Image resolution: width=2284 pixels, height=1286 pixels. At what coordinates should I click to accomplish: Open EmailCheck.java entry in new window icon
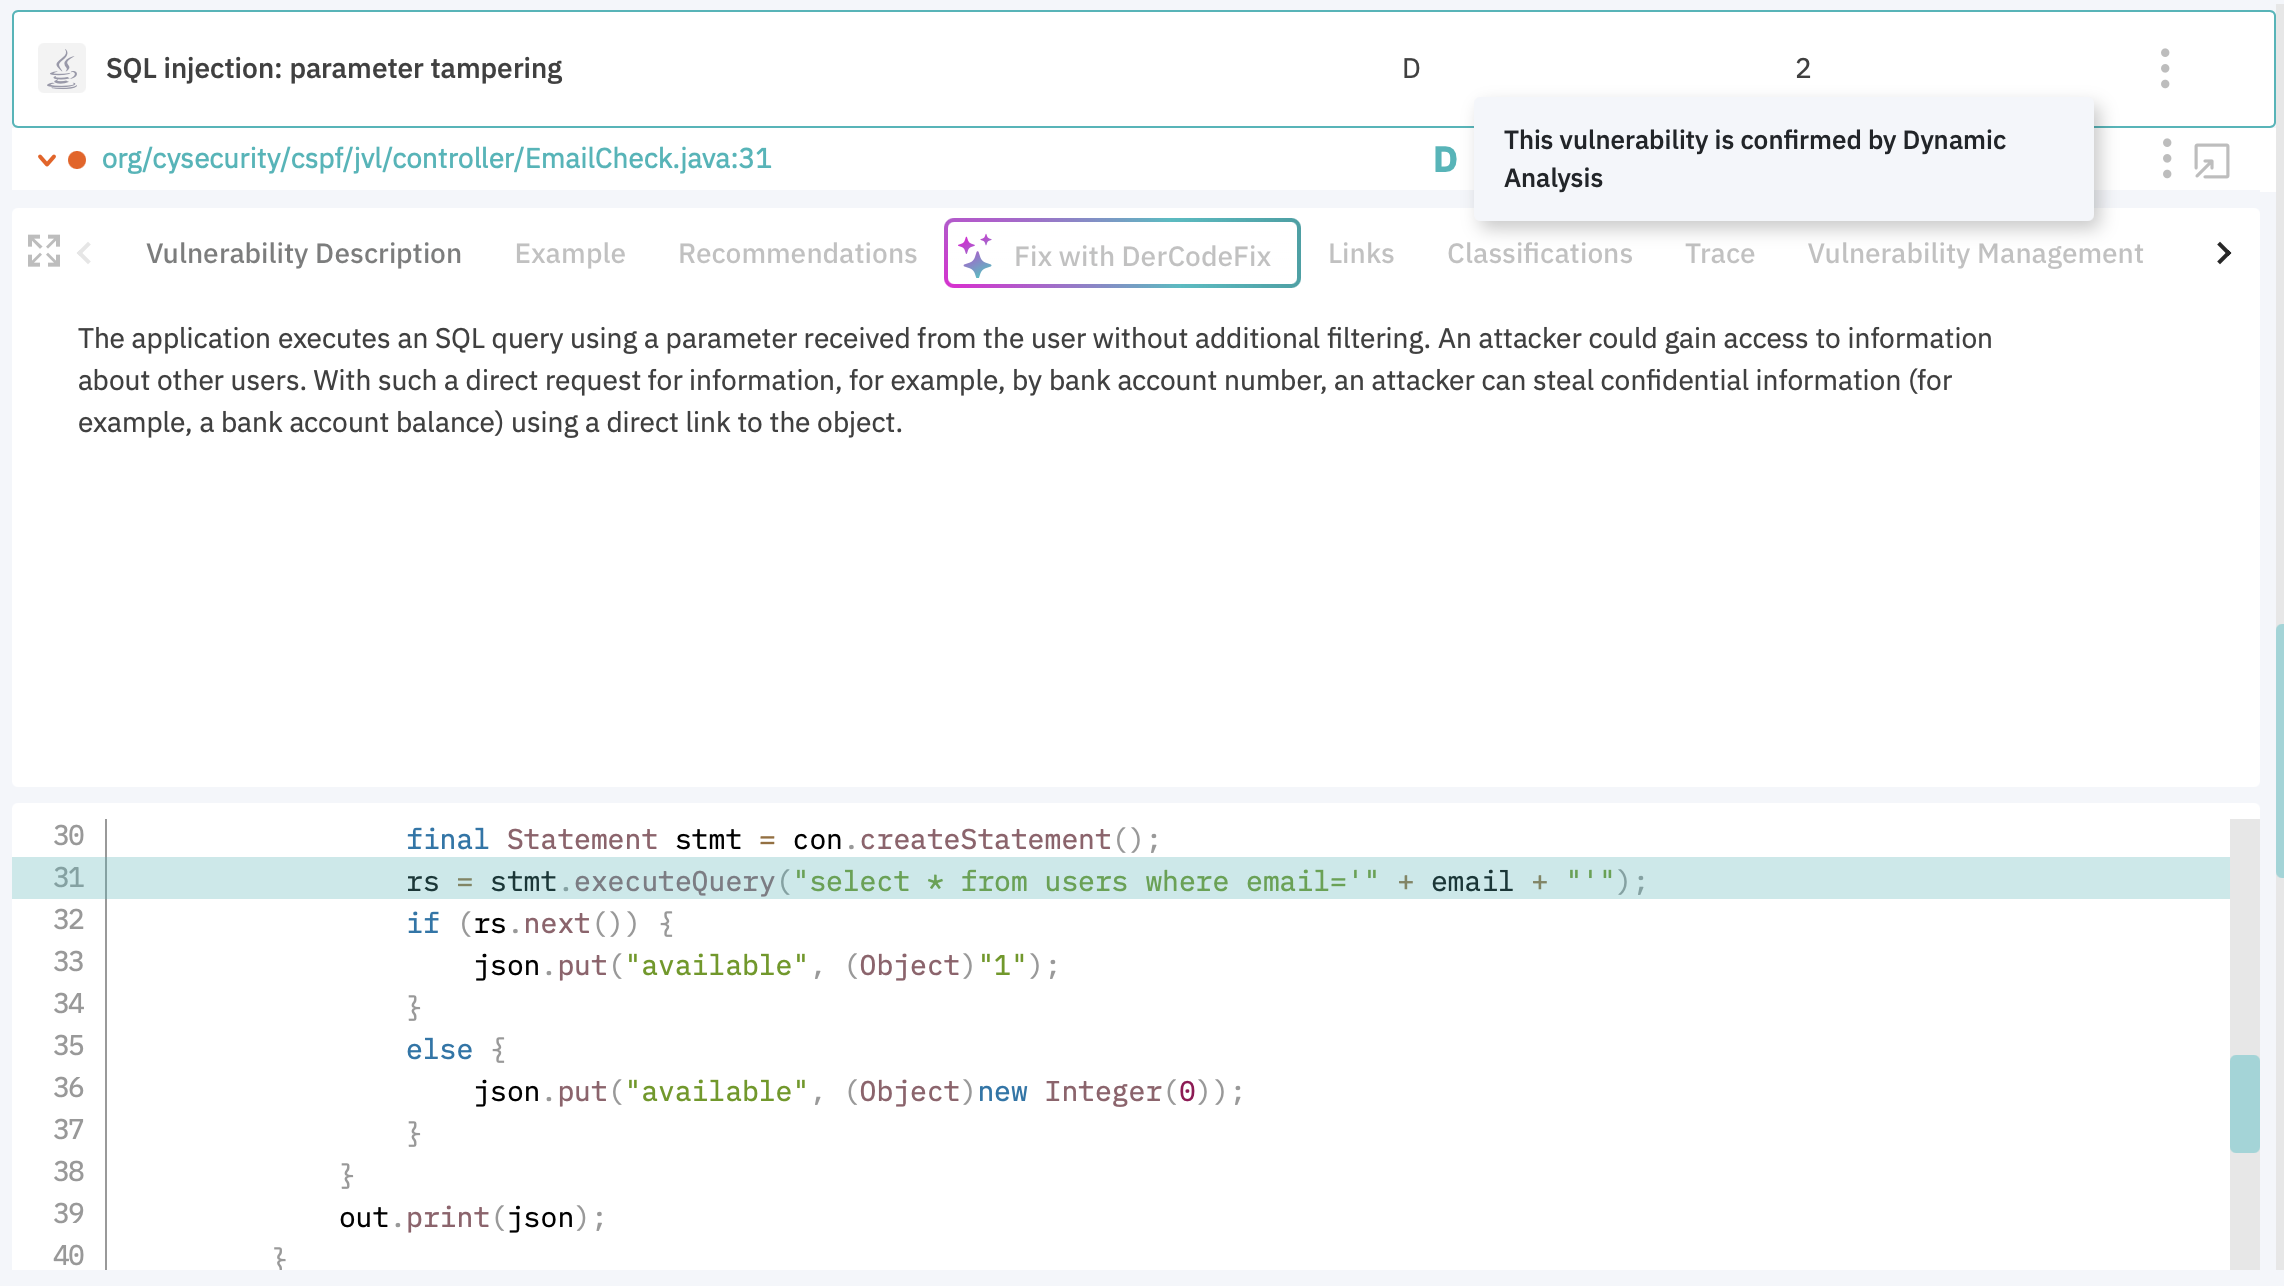[2212, 161]
